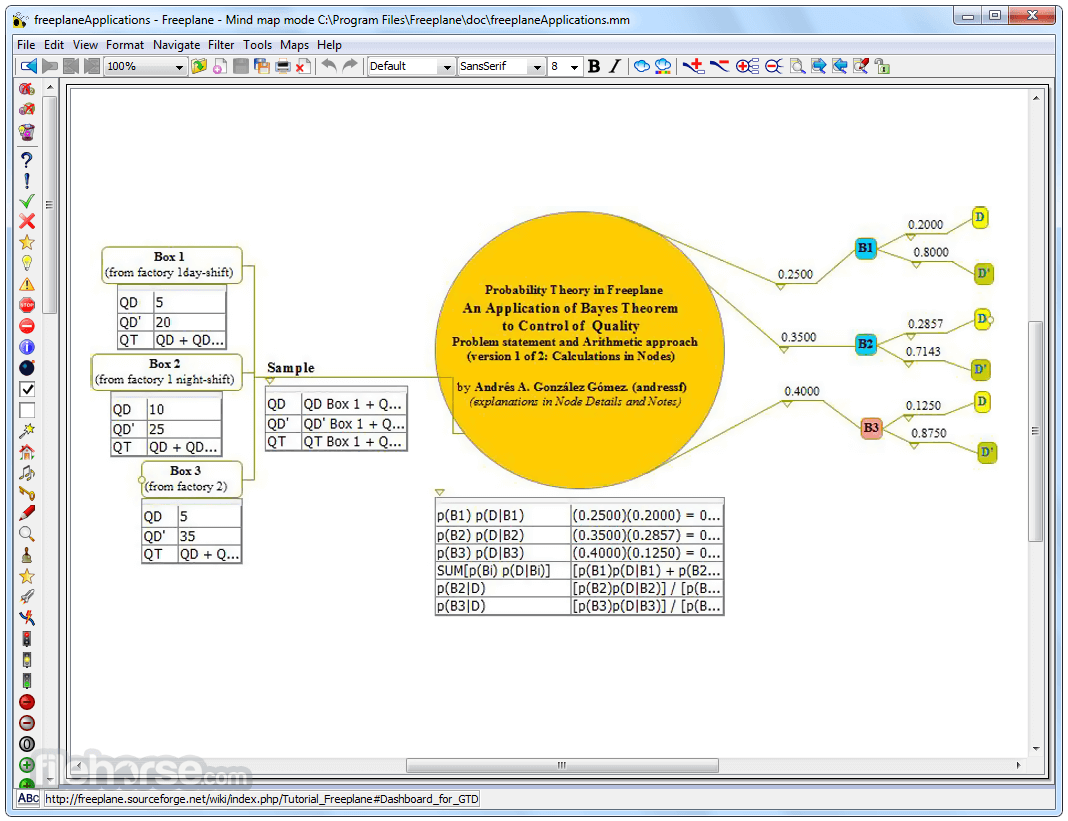
Task: Add the green check mark icon
Action: [27, 201]
